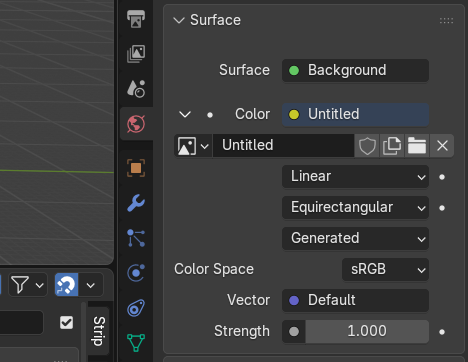Open the Physics properties tab
The image size is (468, 362).
[x=136, y=273]
